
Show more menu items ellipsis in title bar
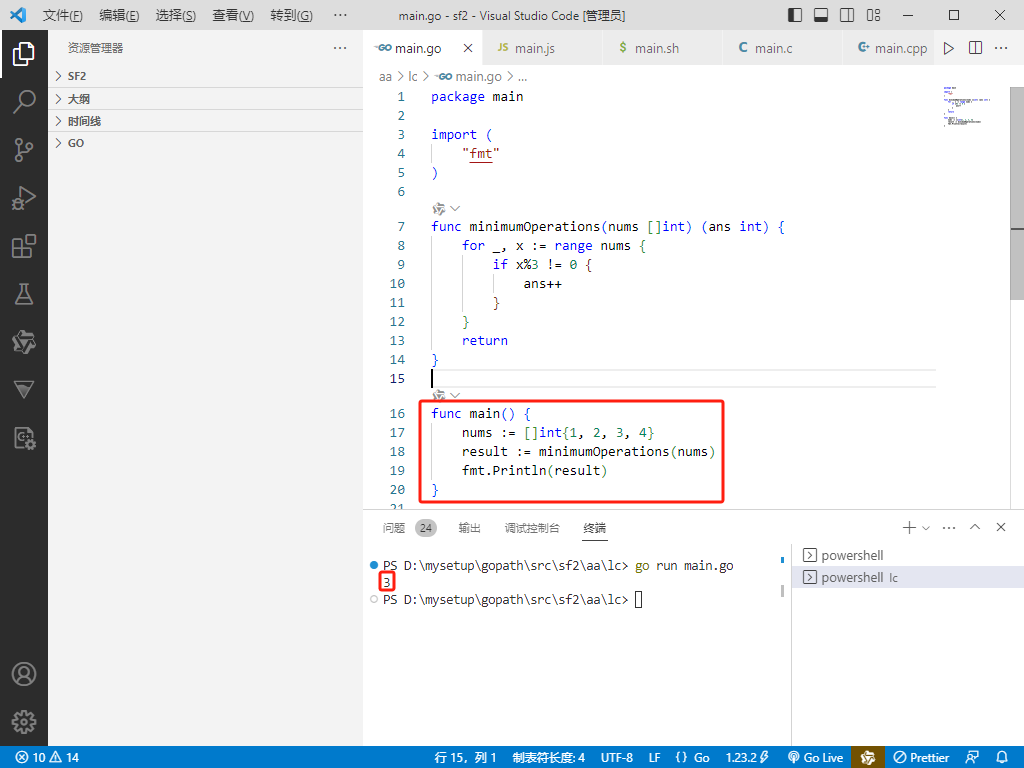pyautogui.click(x=340, y=15)
